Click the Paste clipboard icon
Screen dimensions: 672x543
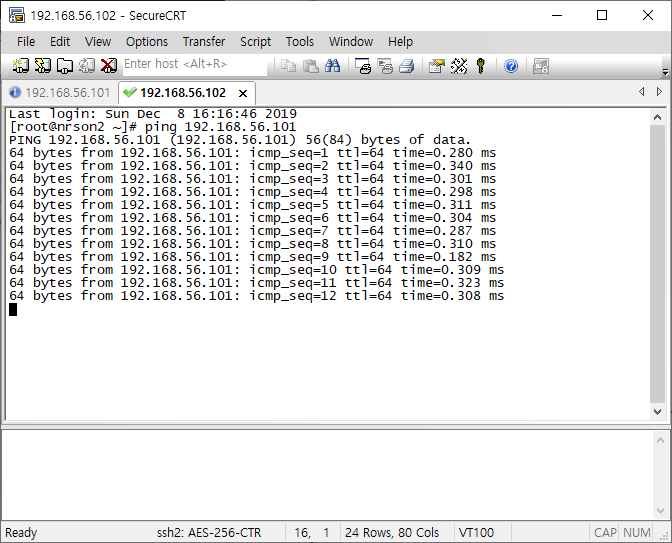pyautogui.click(x=310, y=66)
